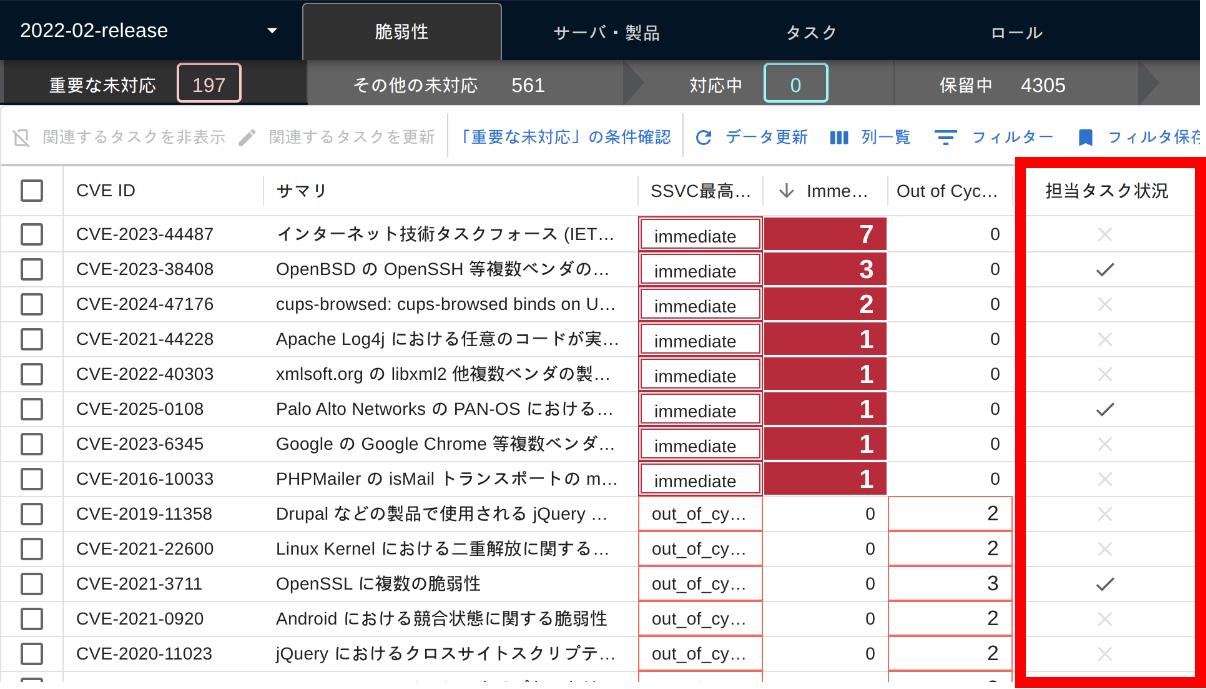This screenshot has height=689, width=1206.
Task: Click the checkmark status for CVE-2023-38408
Action: tap(1105, 269)
